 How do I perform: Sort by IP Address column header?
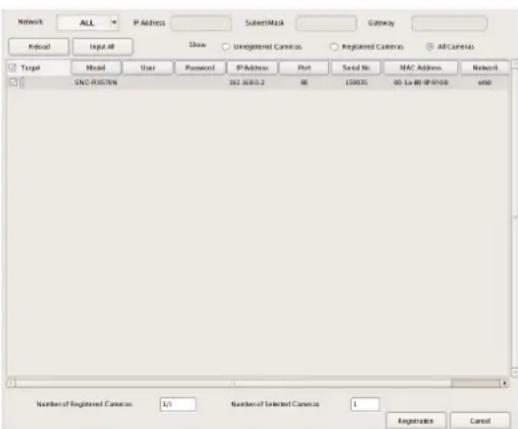pos(252,68)
